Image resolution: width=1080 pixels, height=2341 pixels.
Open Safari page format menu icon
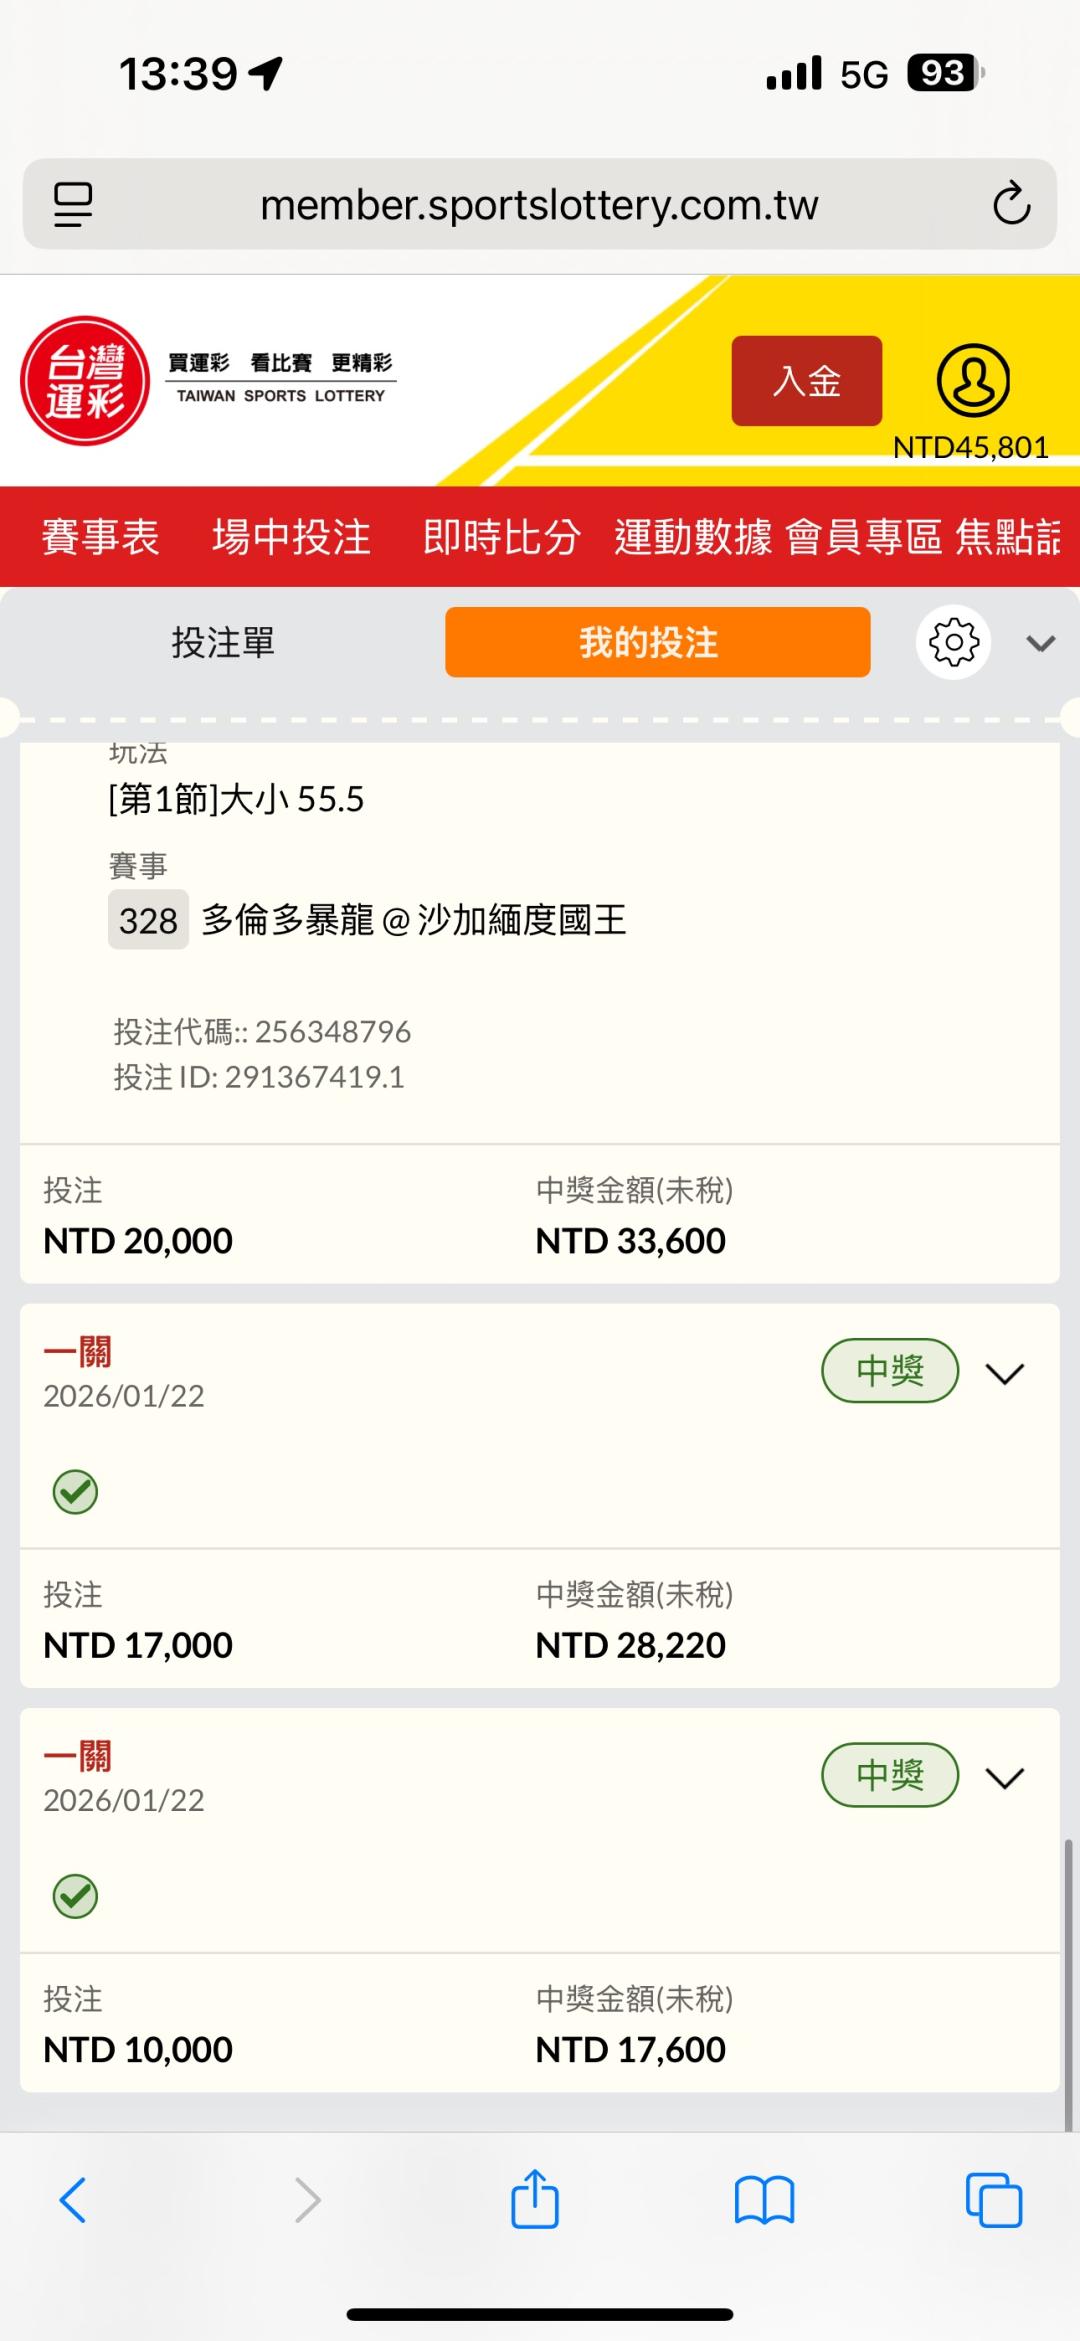73,204
